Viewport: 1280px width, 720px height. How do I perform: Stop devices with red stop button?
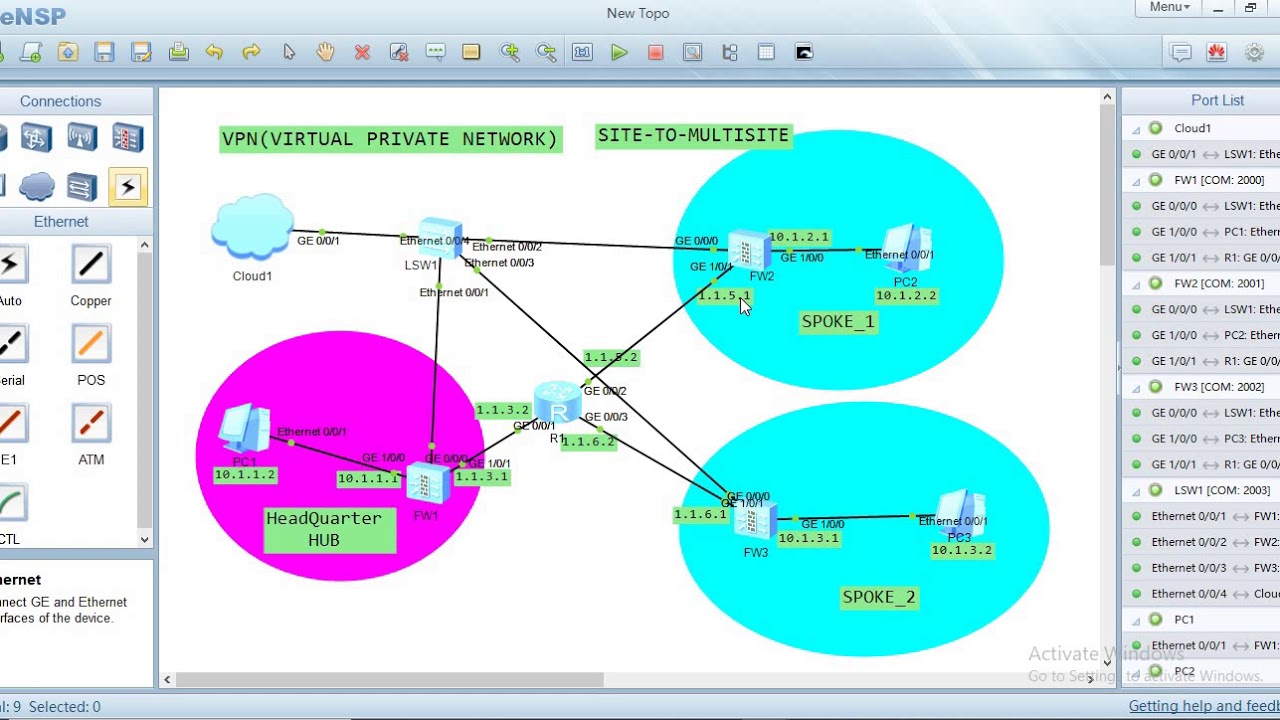click(x=656, y=52)
